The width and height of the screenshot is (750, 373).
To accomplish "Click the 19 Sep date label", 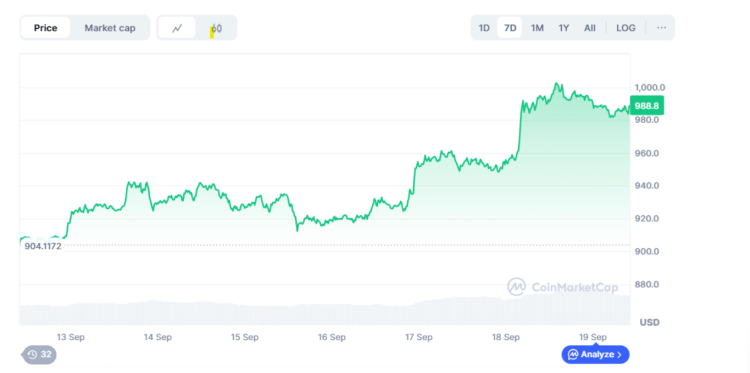I will pyautogui.click(x=593, y=337).
